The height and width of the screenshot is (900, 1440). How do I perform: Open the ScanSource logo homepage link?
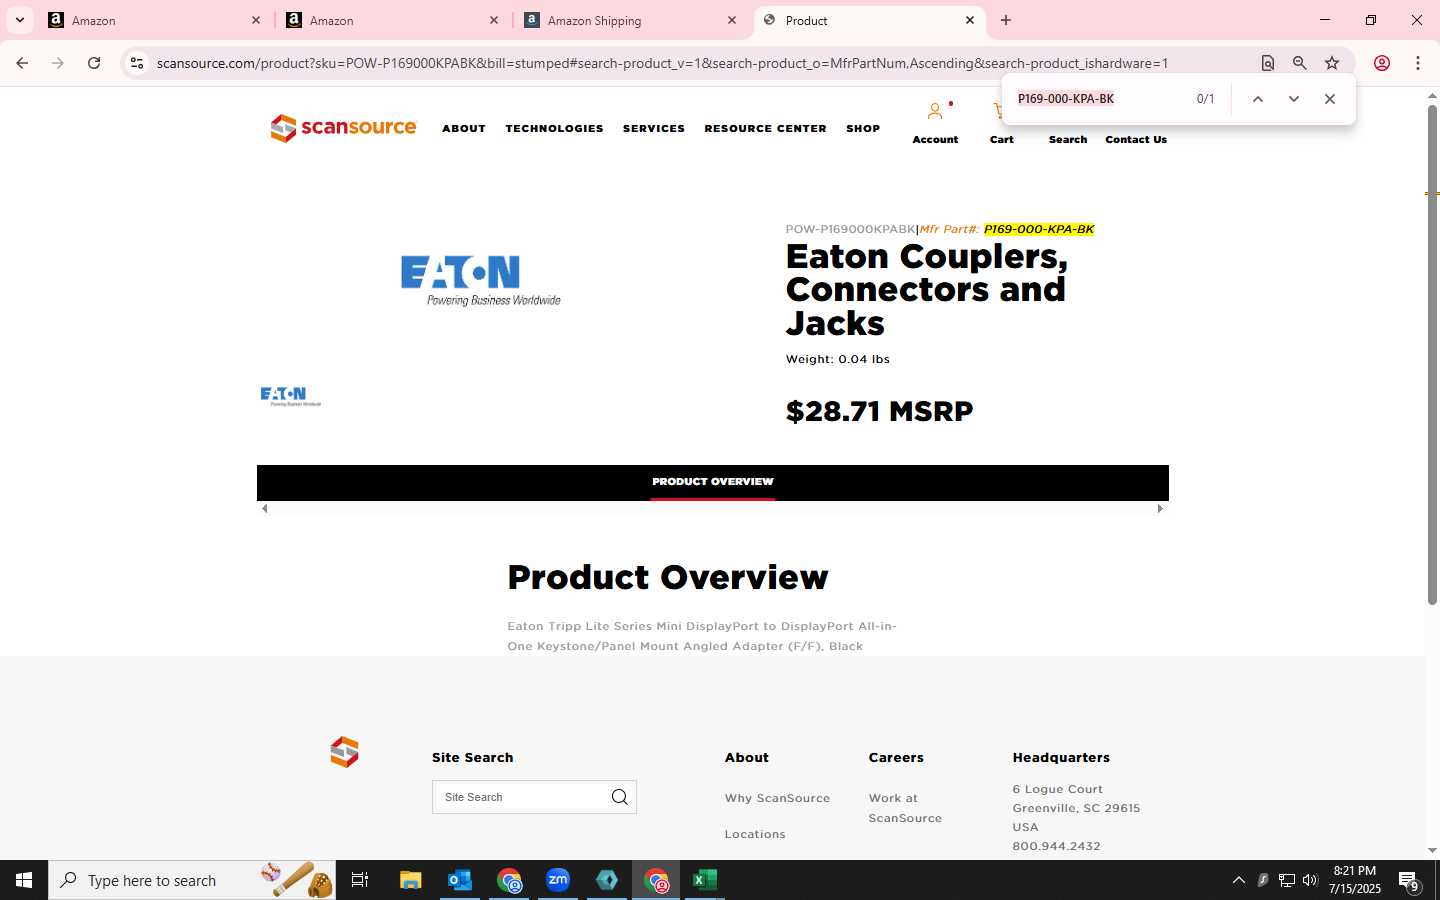click(343, 128)
